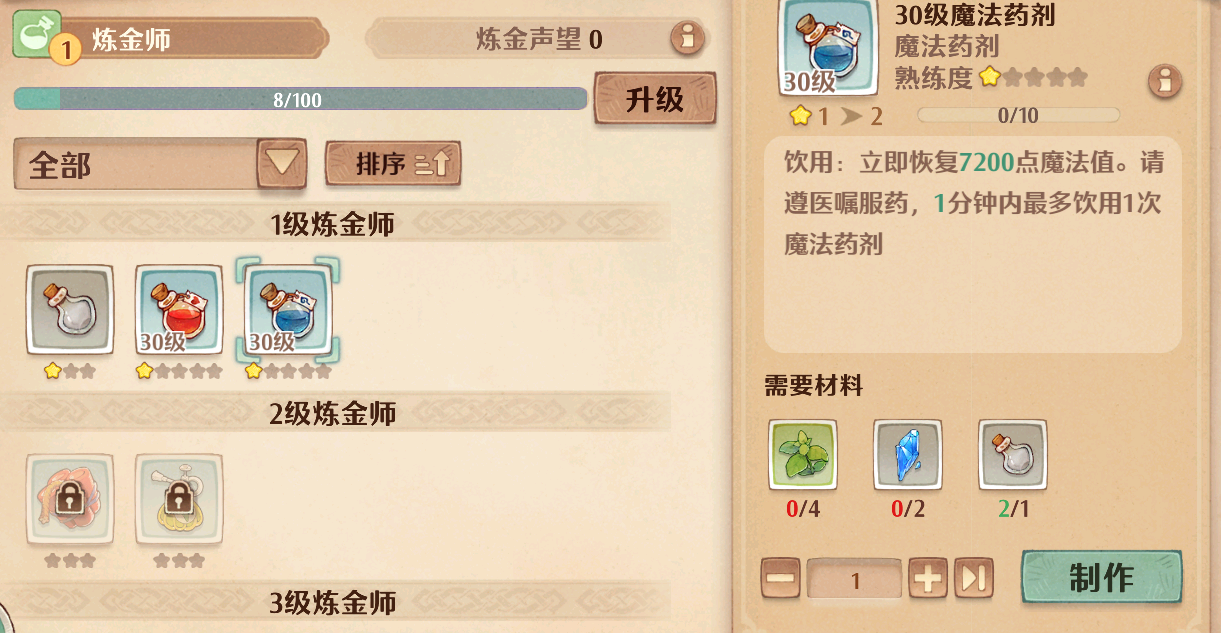Viewport: 1221px width, 633px height.
Task: Select the blue level 30 magic potion
Action: pyautogui.click(x=288, y=310)
